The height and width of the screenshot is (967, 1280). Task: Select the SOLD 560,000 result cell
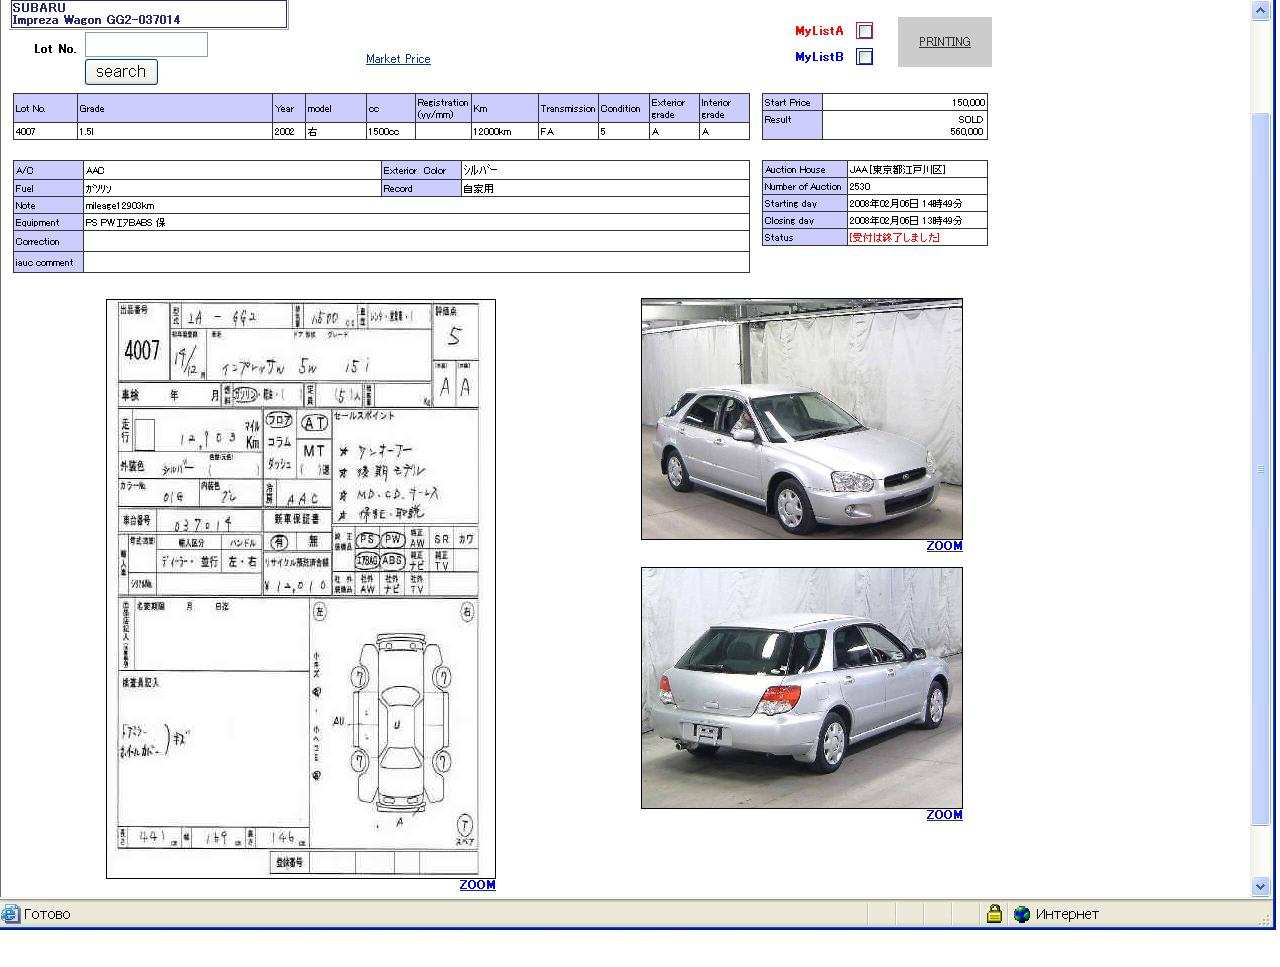[x=905, y=125]
